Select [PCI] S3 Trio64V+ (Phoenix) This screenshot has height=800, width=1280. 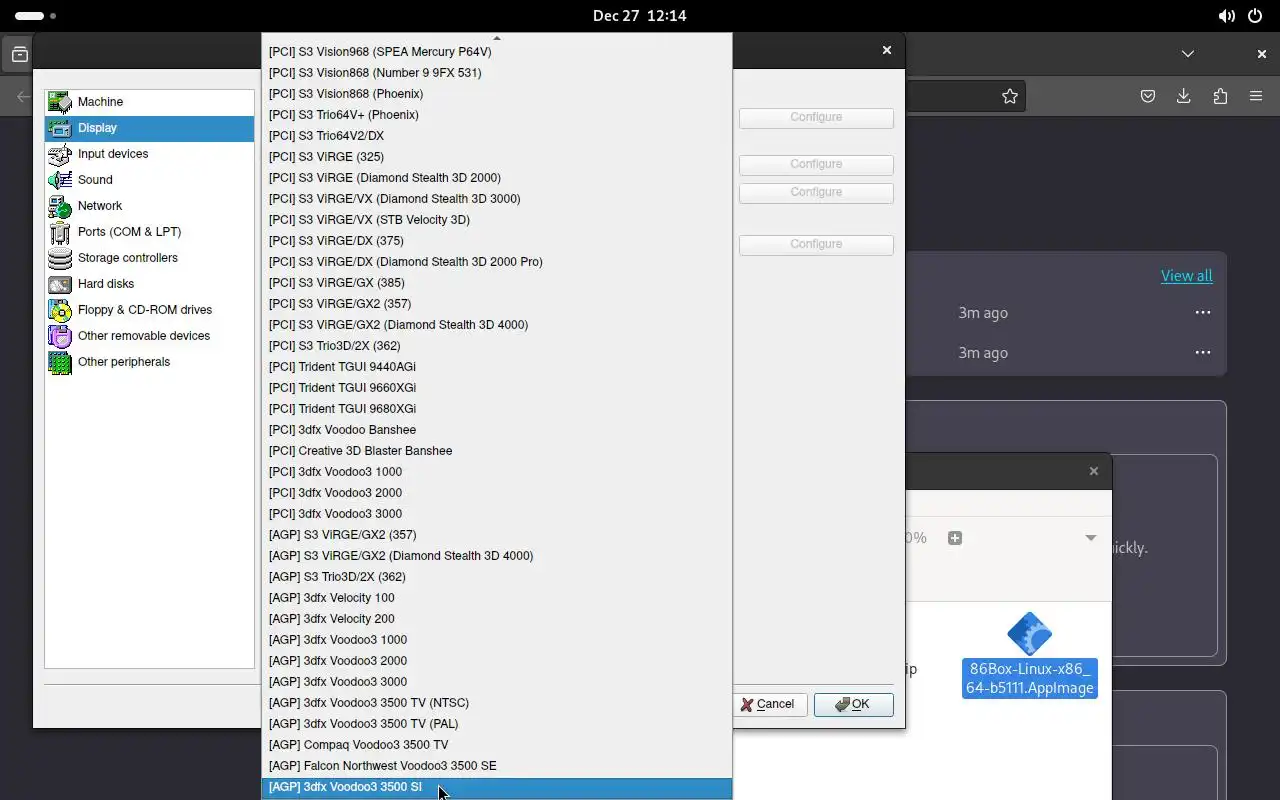click(x=497, y=115)
